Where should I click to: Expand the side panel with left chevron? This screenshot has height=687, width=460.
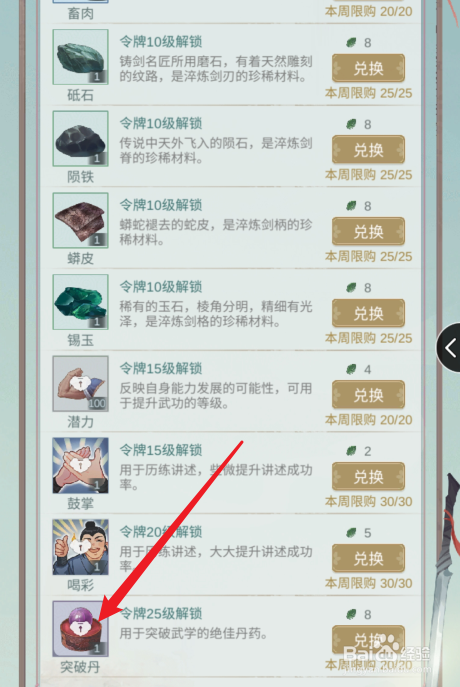click(449, 348)
